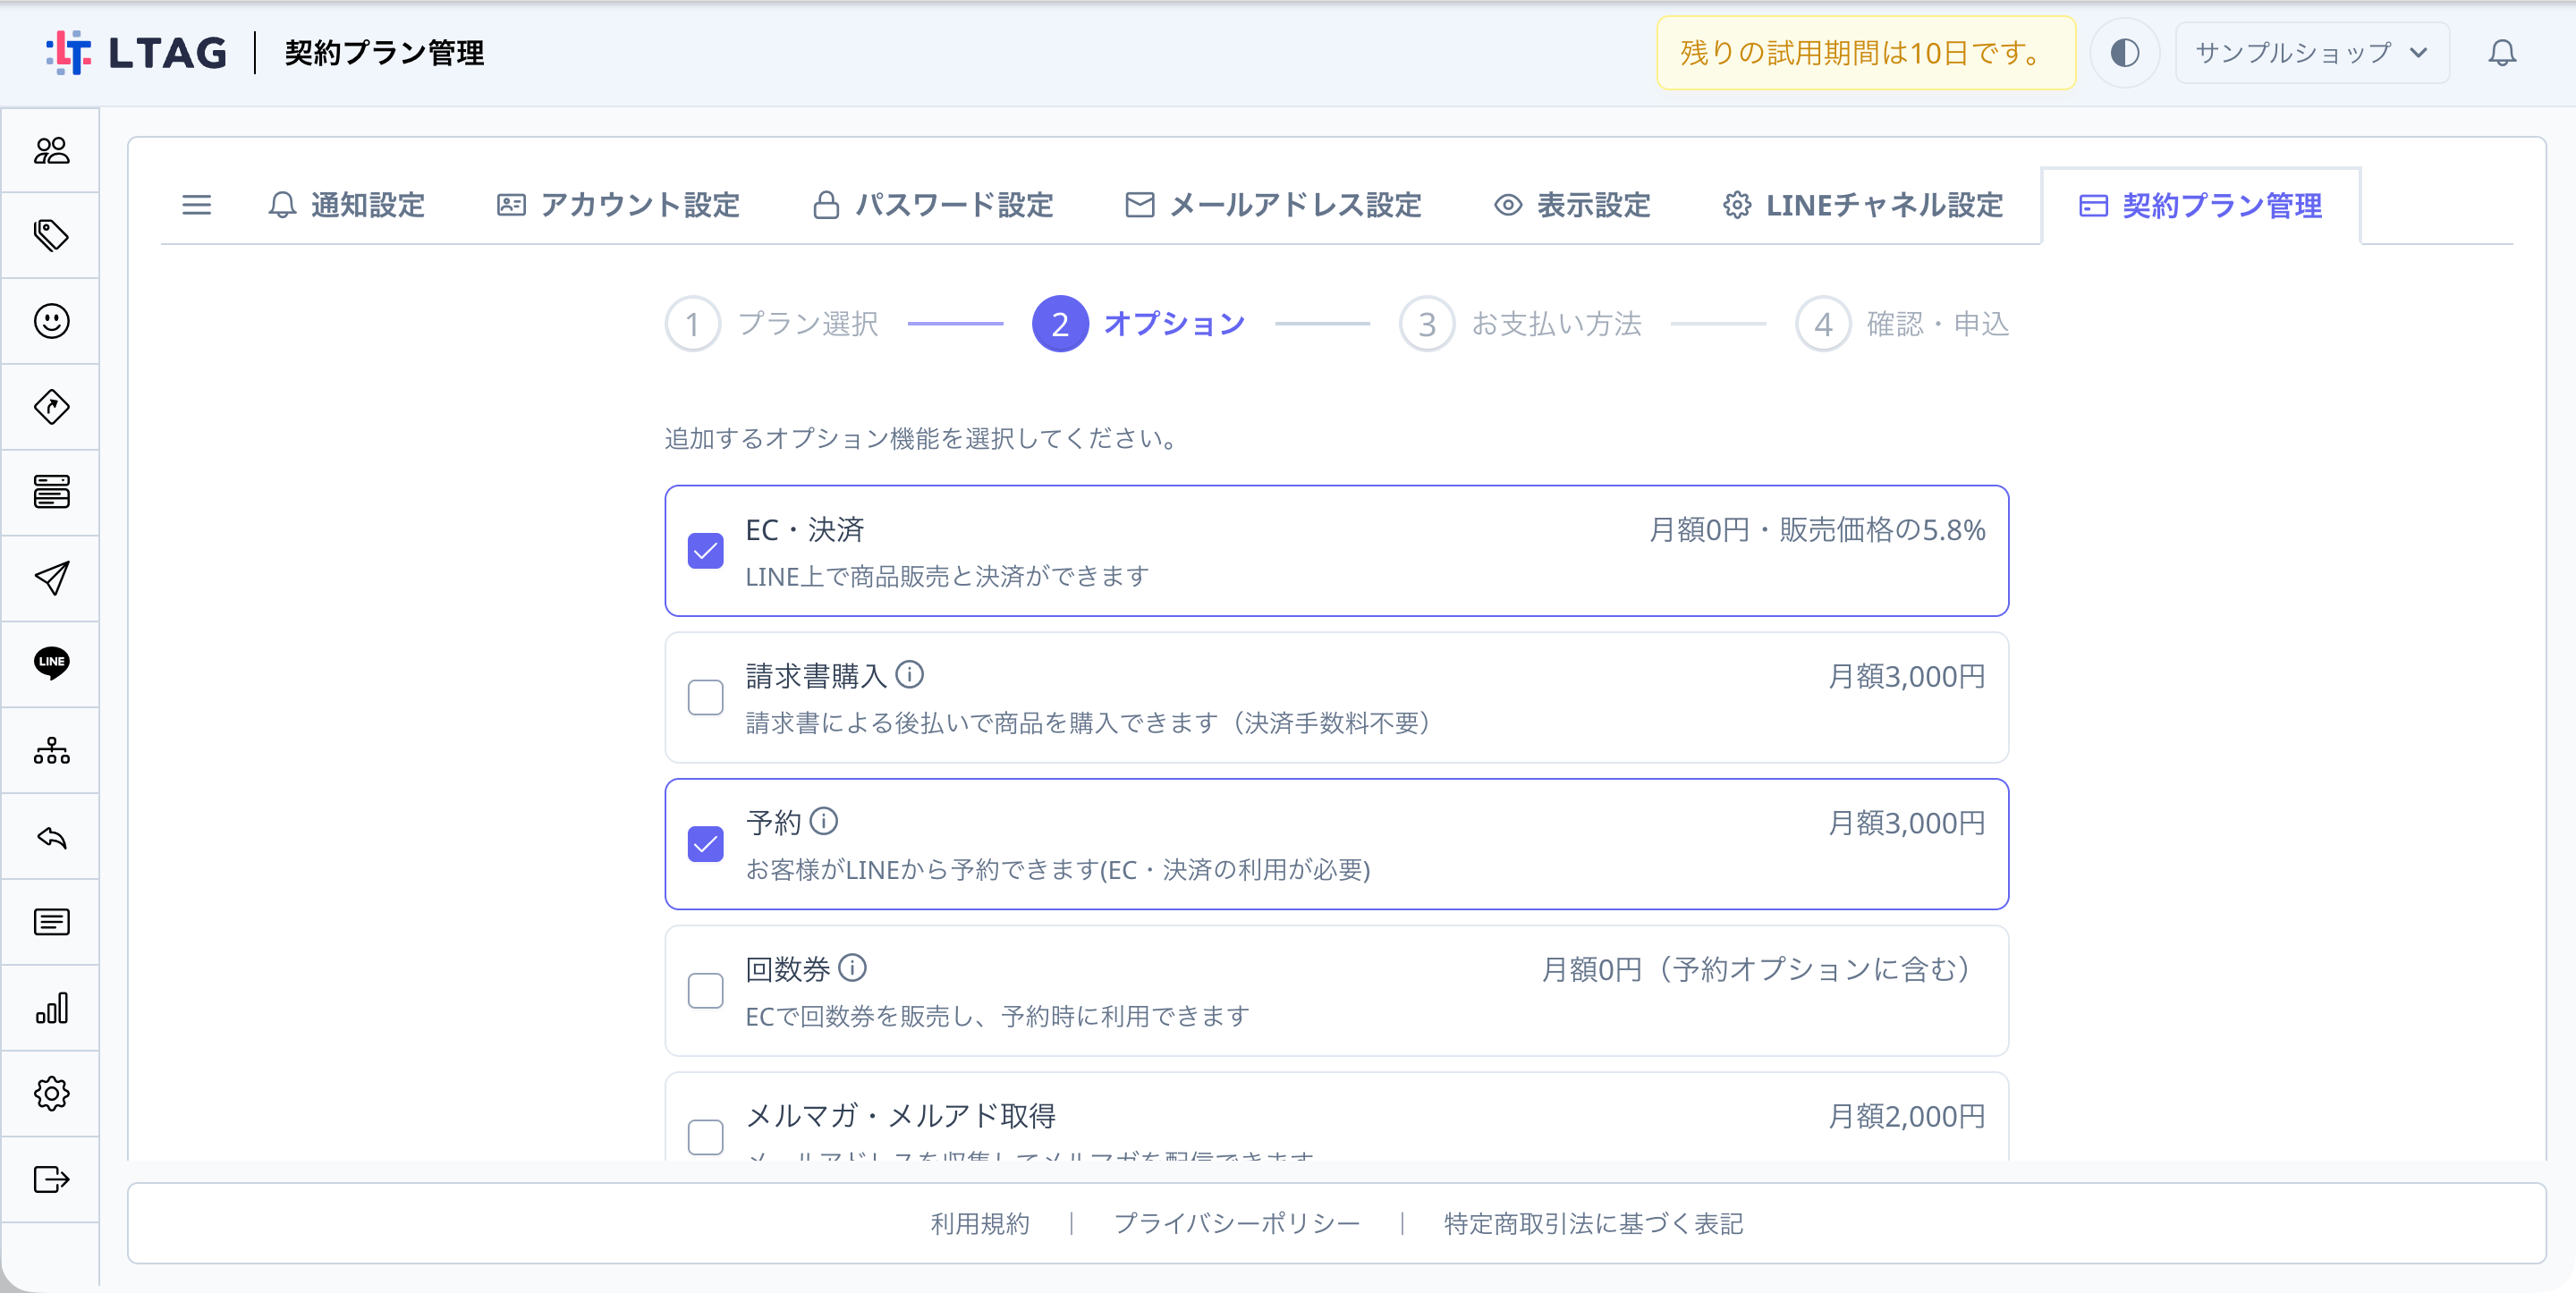Open the 利用規約 footer link
Image resolution: width=2576 pixels, height=1293 pixels.
[979, 1223]
